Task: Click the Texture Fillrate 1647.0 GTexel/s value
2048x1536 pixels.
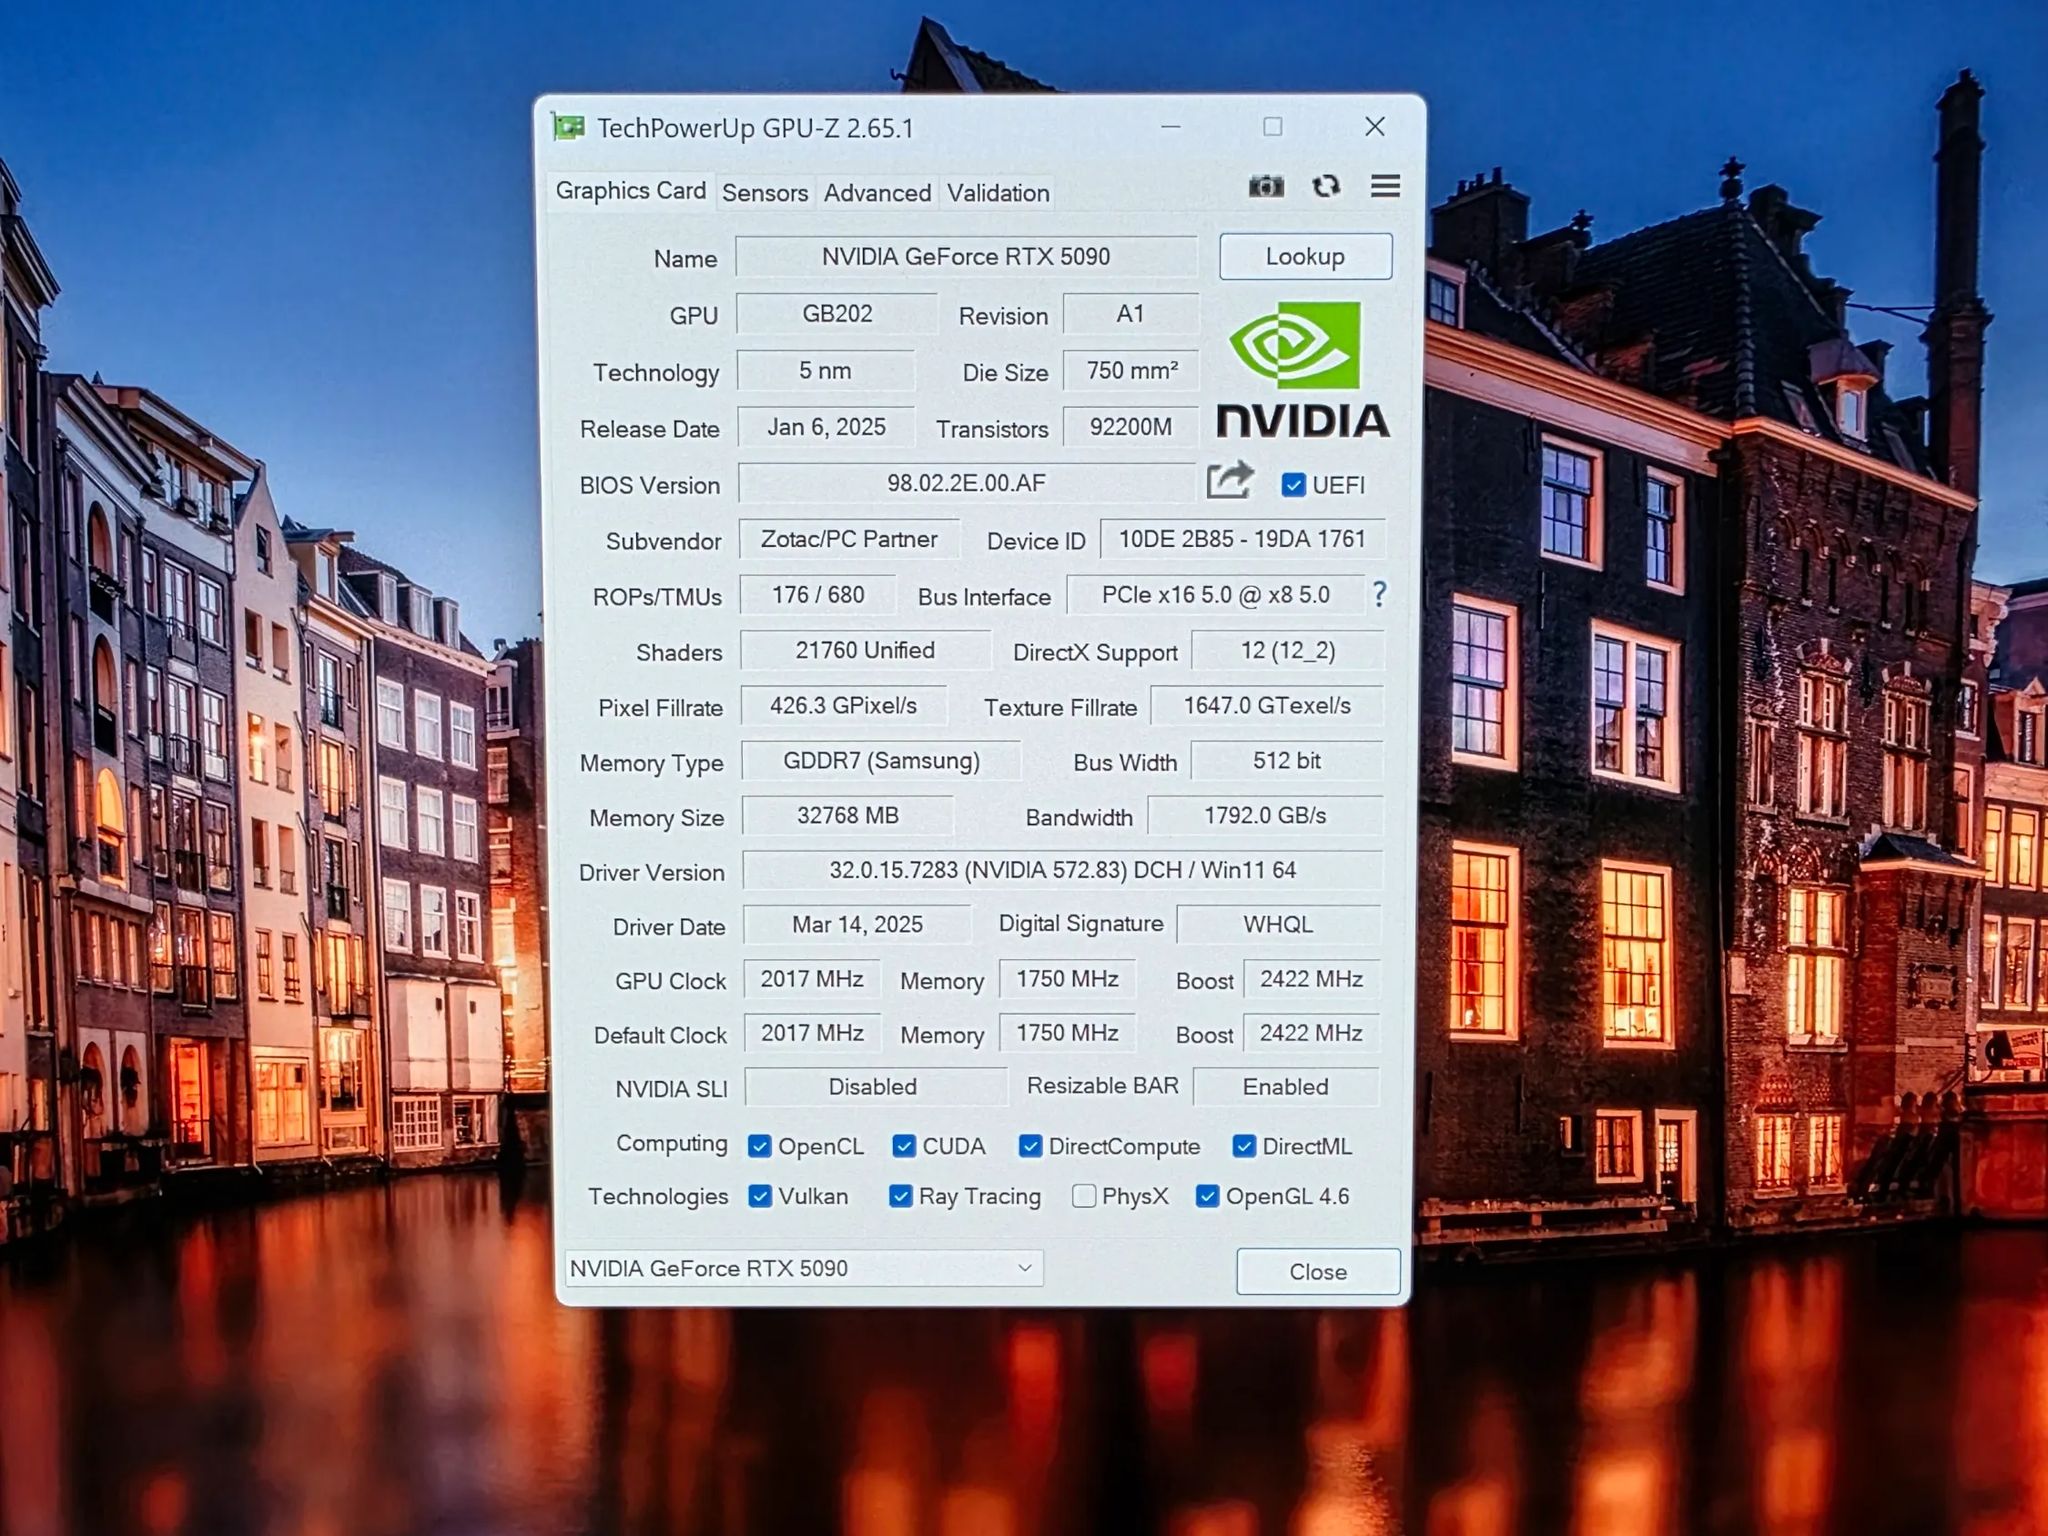Action: click(x=1267, y=706)
